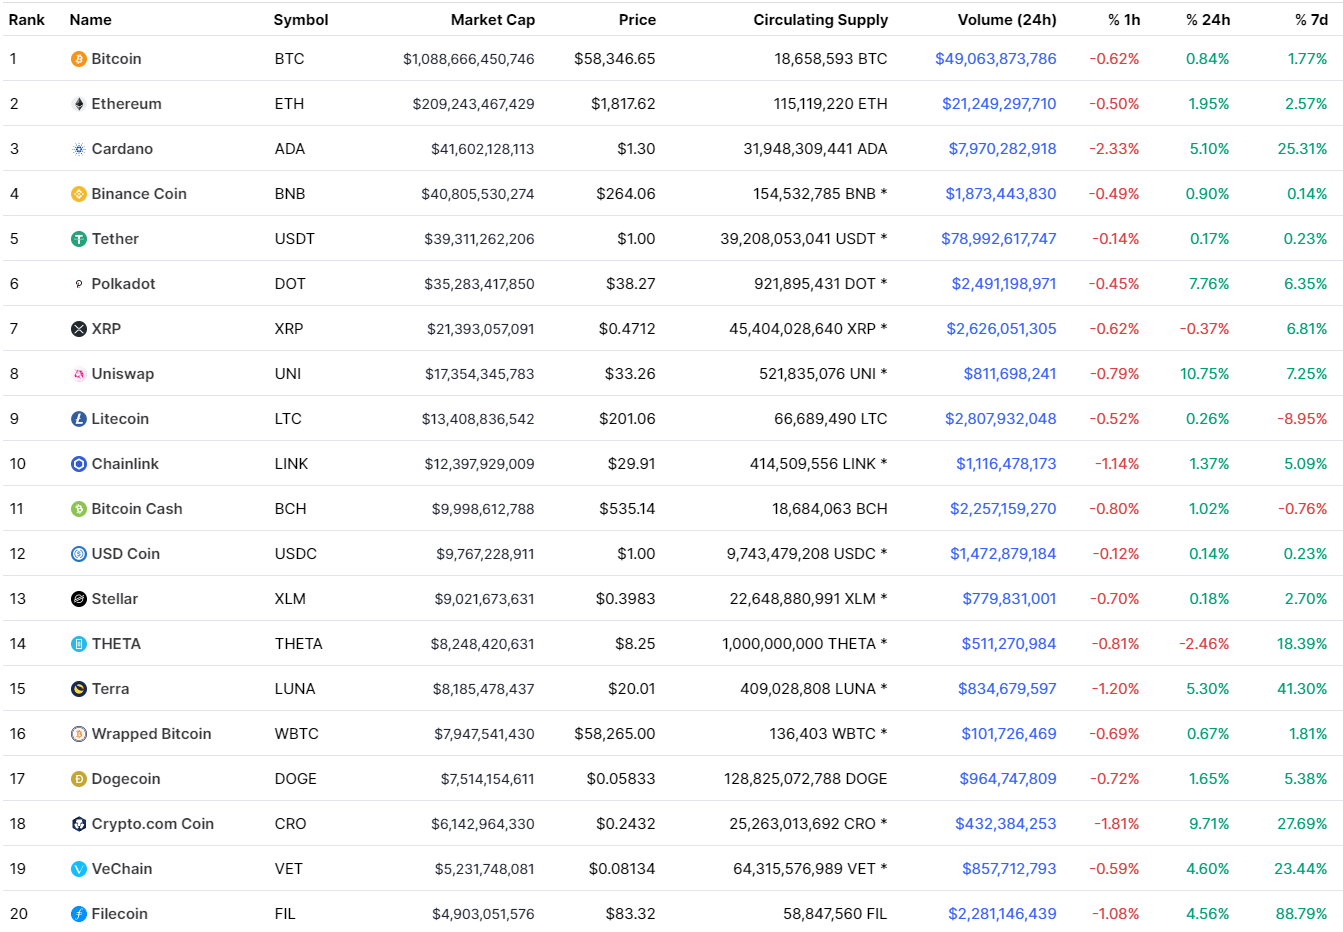Open the Uniswap name link
The height and width of the screenshot is (932, 1343).
point(123,374)
